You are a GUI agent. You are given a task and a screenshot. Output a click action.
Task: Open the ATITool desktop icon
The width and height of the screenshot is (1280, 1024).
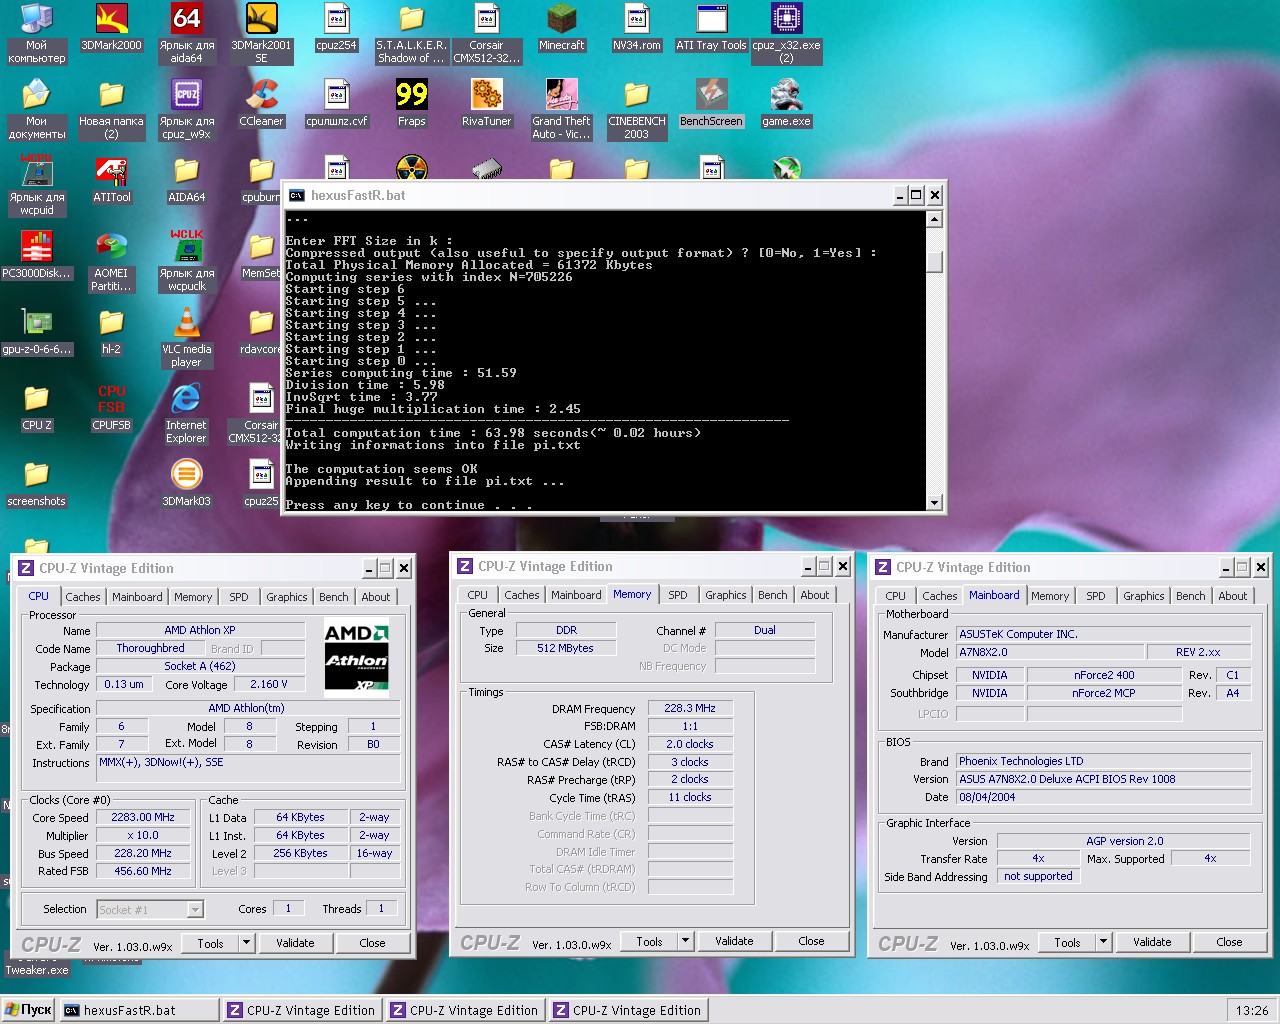tap(111, 179)
